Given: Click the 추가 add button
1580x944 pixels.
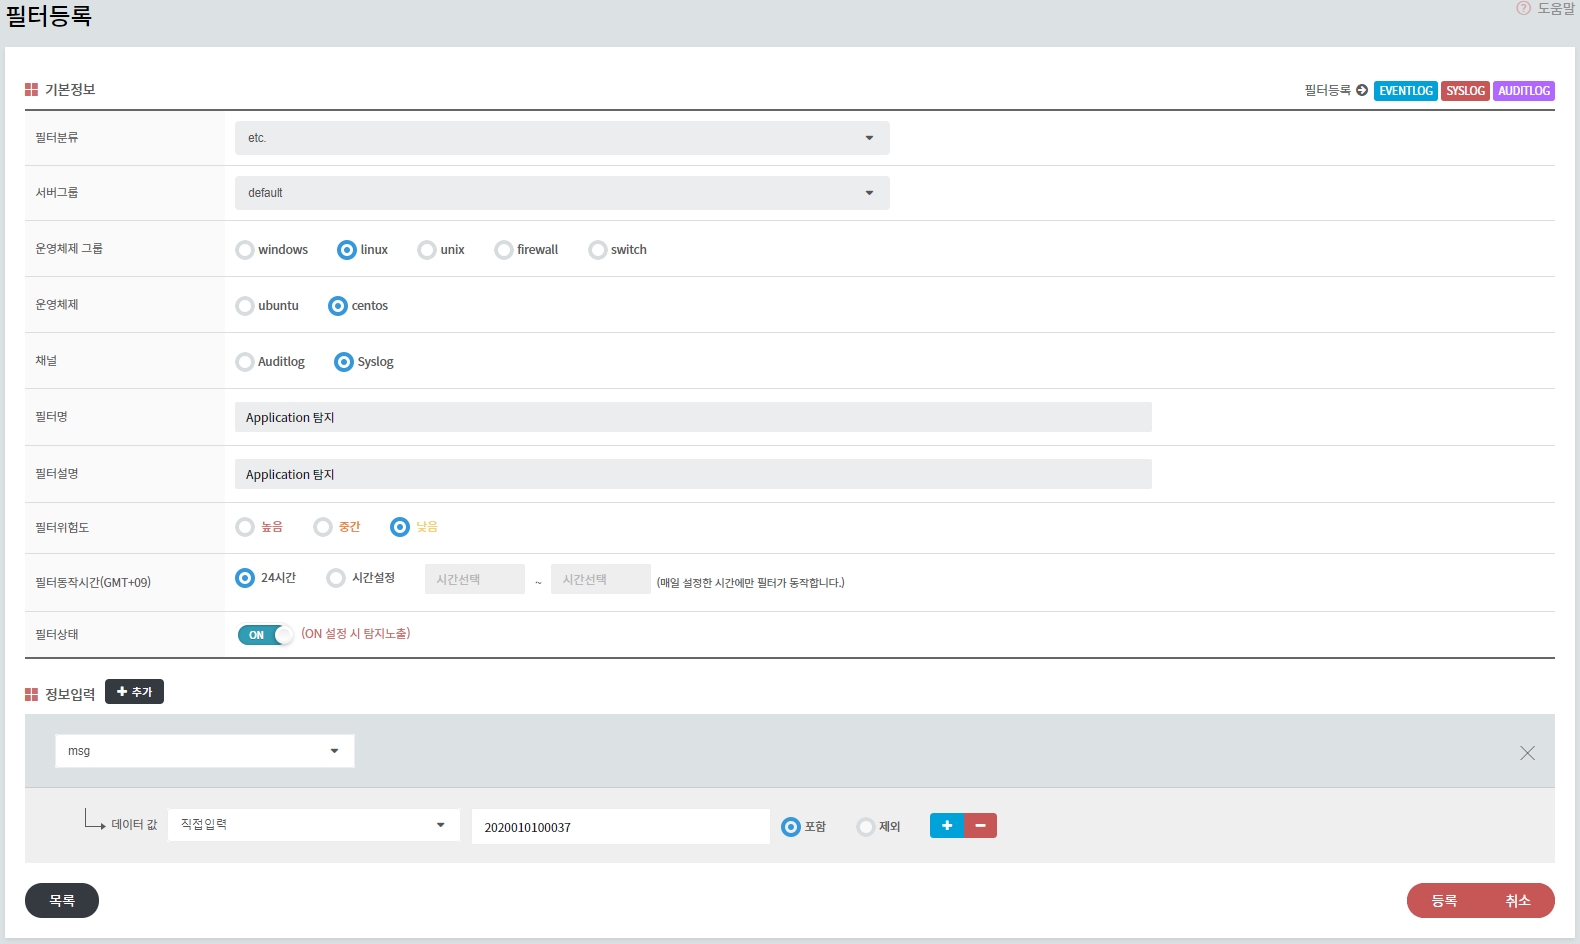Looking at the screenshot, I should coord(134,692).
